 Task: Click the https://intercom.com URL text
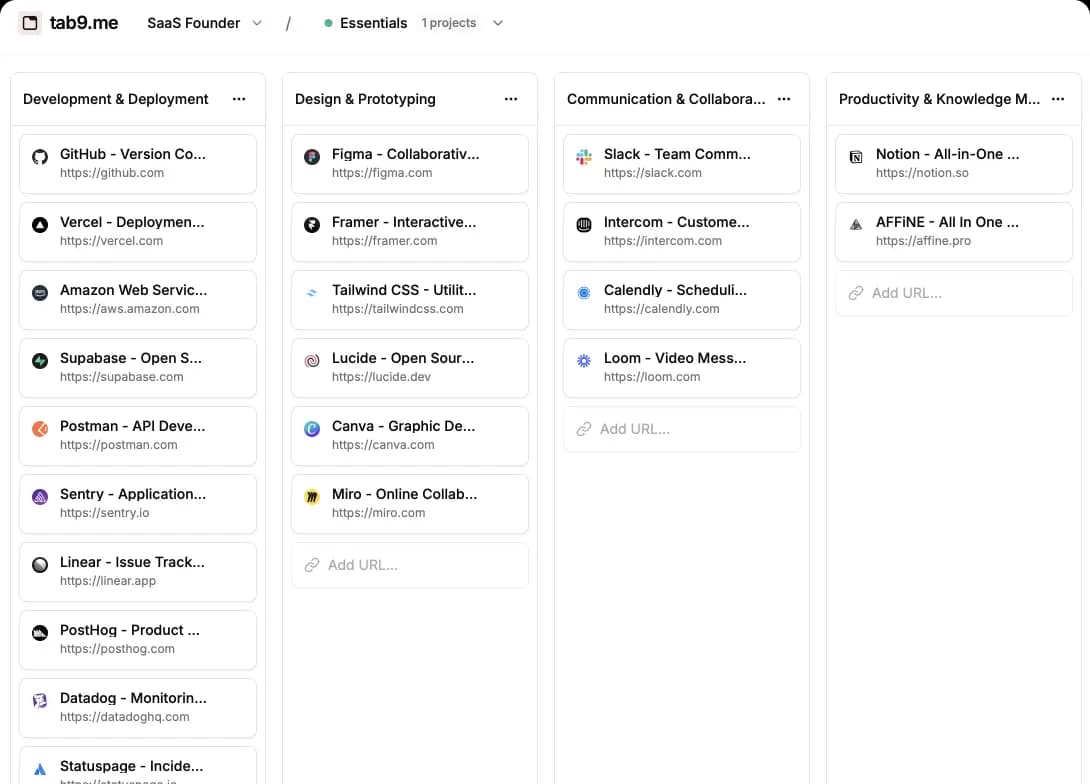tap(662, 240)
